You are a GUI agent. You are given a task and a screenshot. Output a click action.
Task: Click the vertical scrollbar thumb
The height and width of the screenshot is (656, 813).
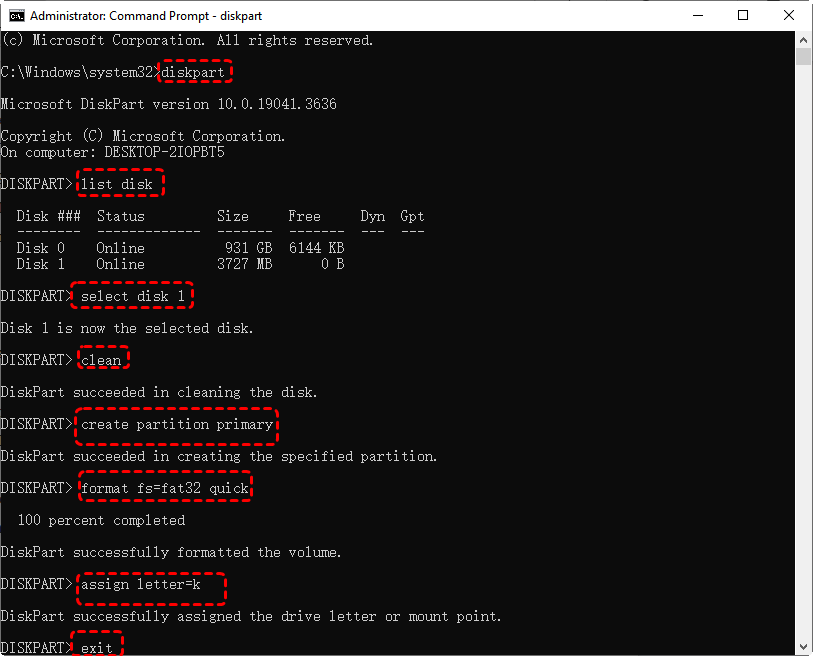(804, 56)
